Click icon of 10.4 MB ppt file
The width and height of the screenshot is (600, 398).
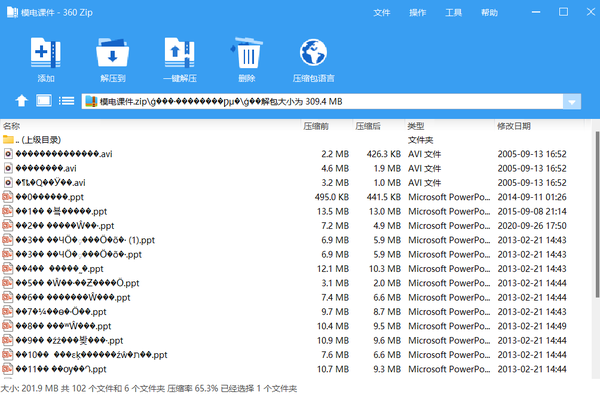tap(8, 326)
